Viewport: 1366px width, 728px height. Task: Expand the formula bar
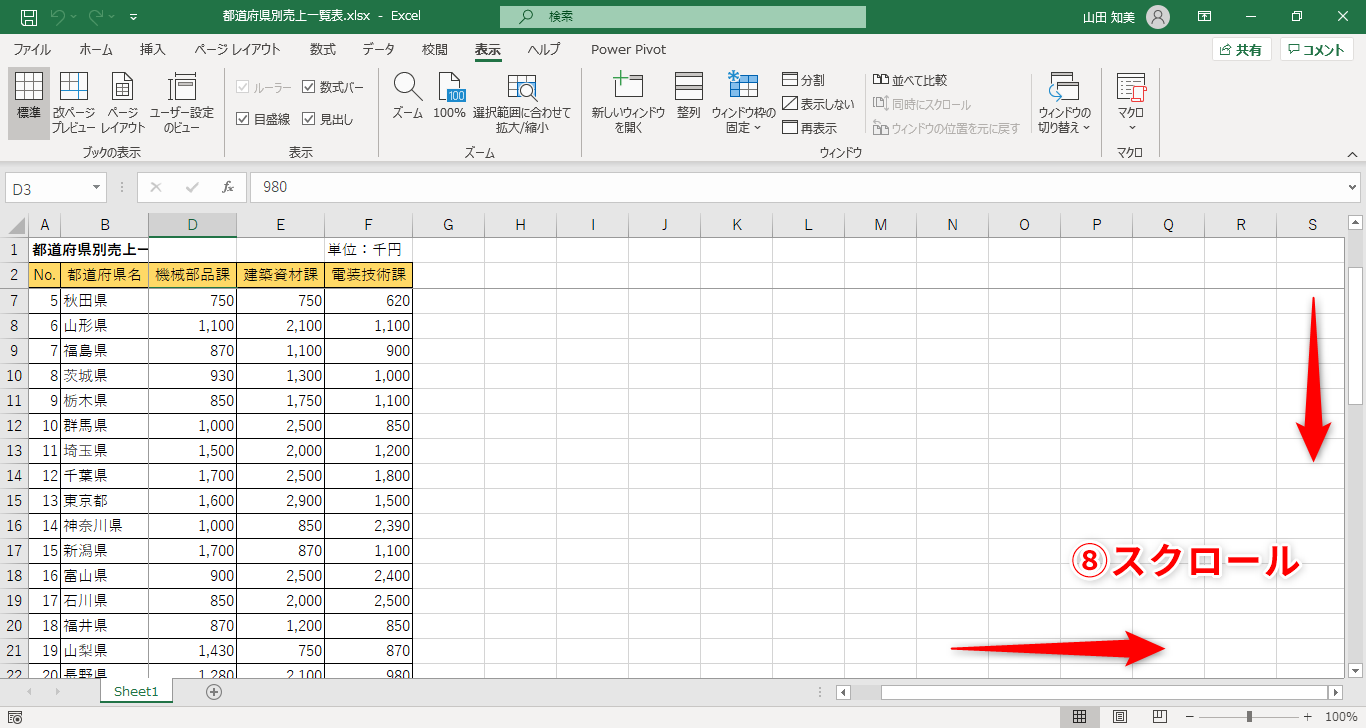[x=1354, y=187]
